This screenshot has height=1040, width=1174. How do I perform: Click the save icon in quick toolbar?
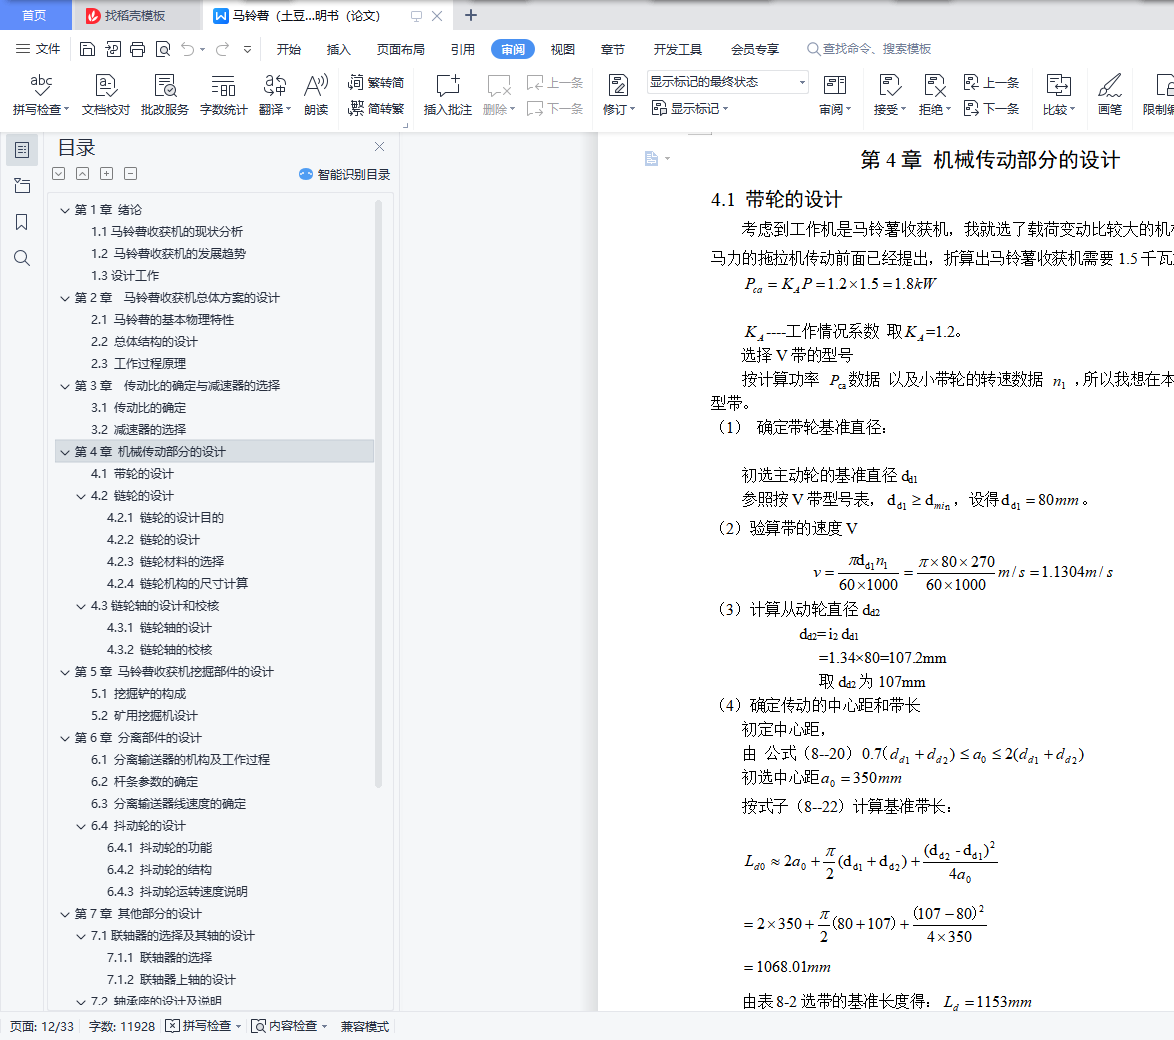click(88, 49)
